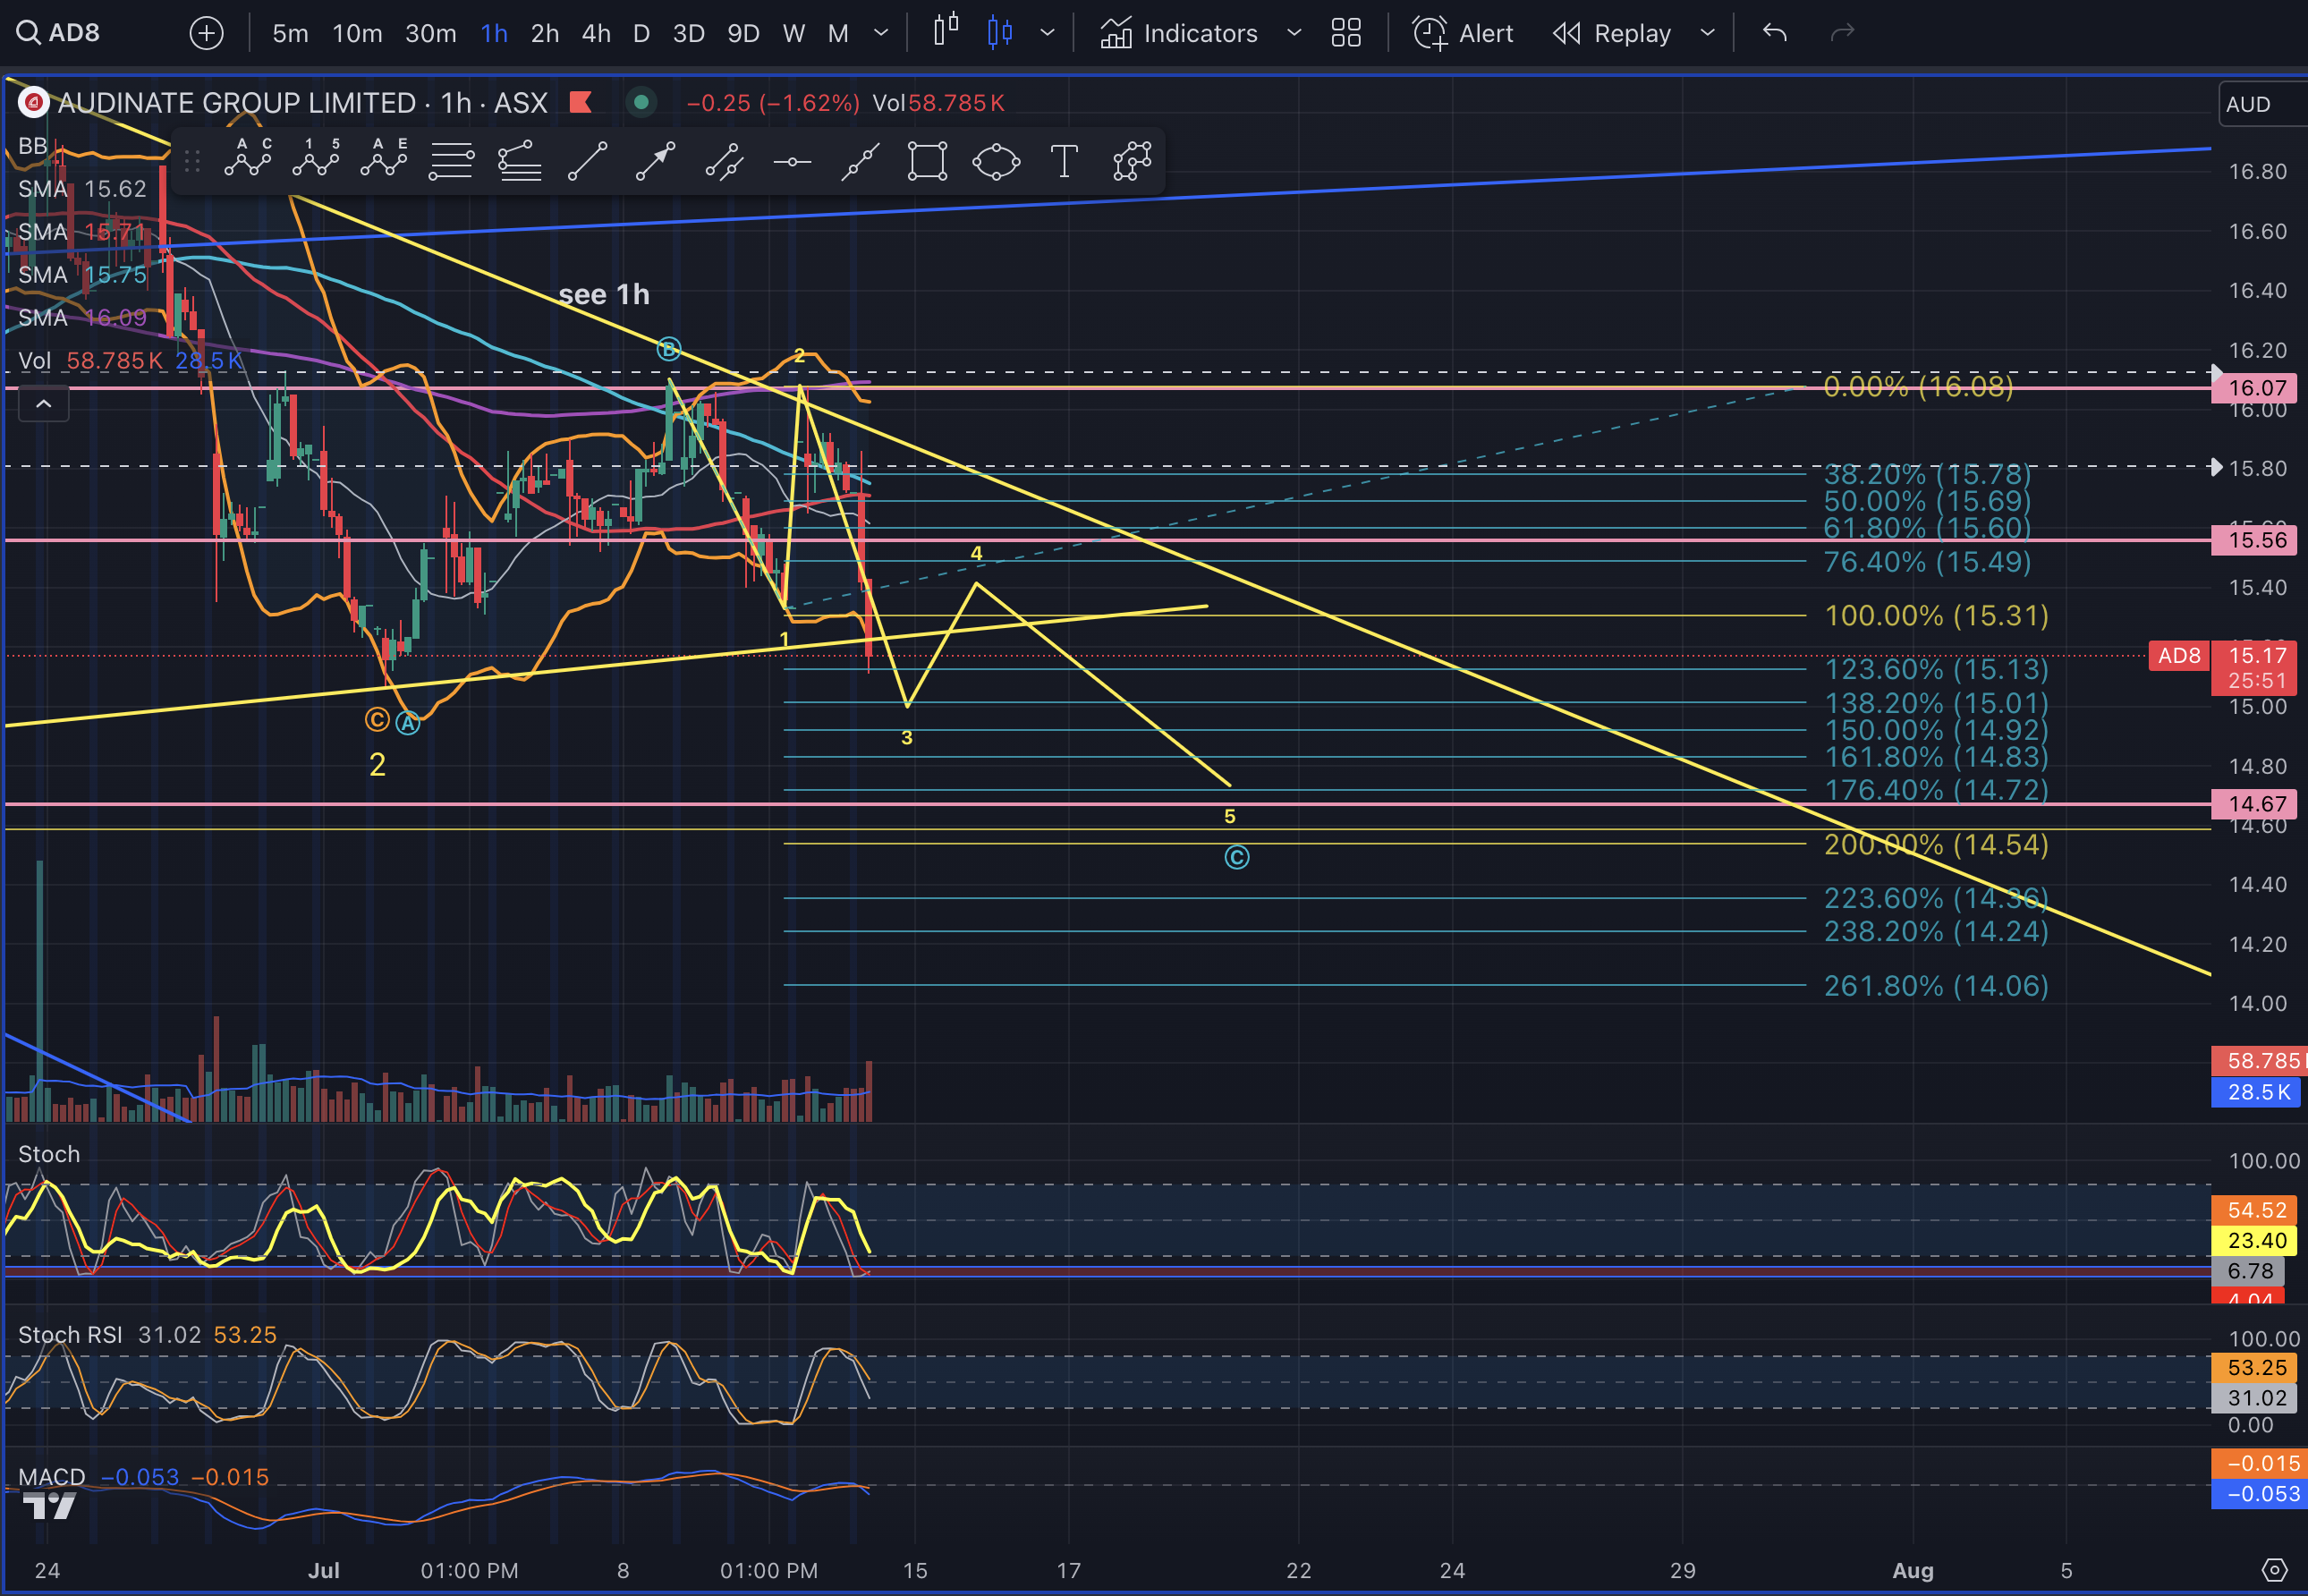Choose the 3D timeframe

688,33
